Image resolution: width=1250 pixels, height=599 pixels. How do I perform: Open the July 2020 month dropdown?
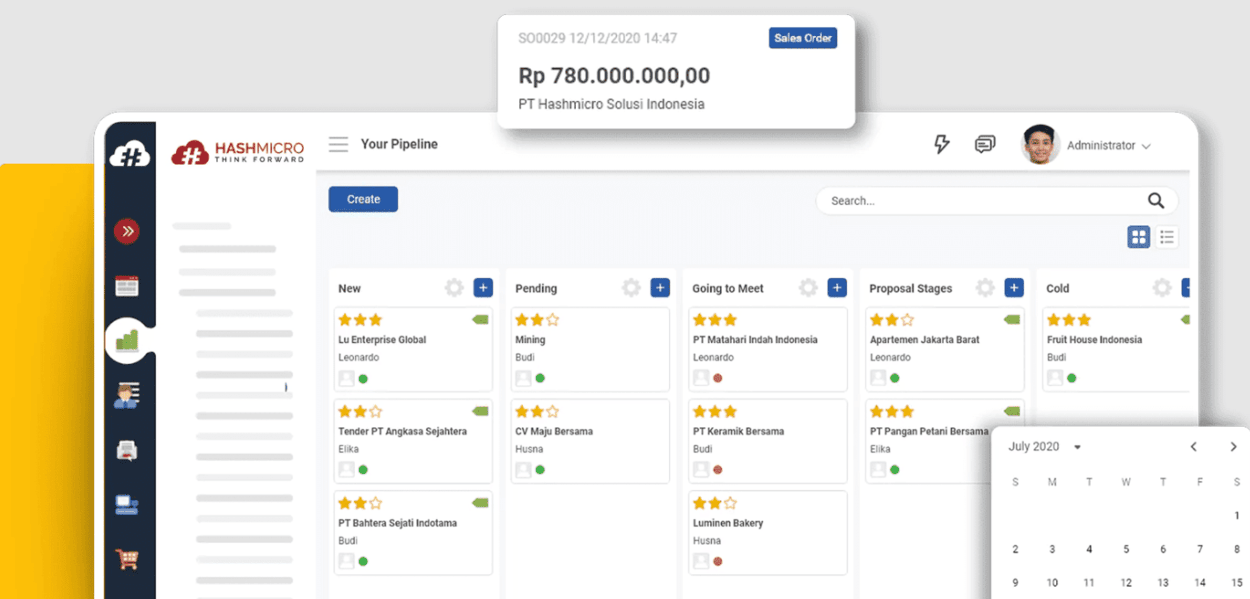tap(1045, 447)
